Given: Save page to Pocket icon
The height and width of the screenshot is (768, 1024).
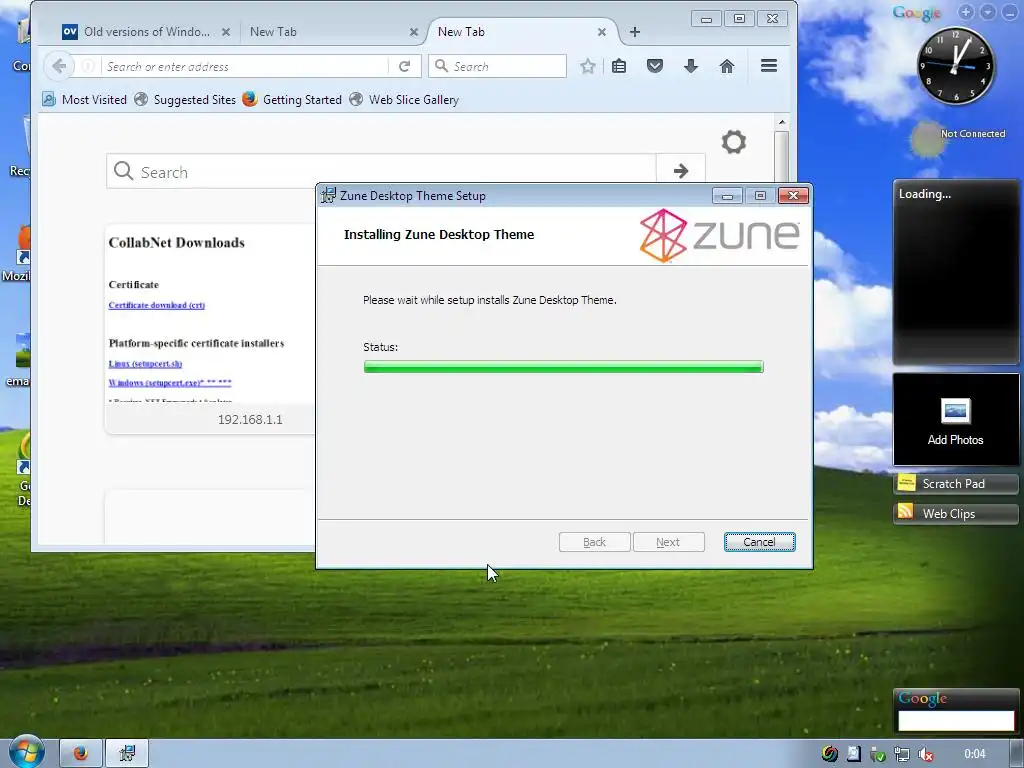Looking at the screenshot, I should pyautogui.click(x=655, y=66).
